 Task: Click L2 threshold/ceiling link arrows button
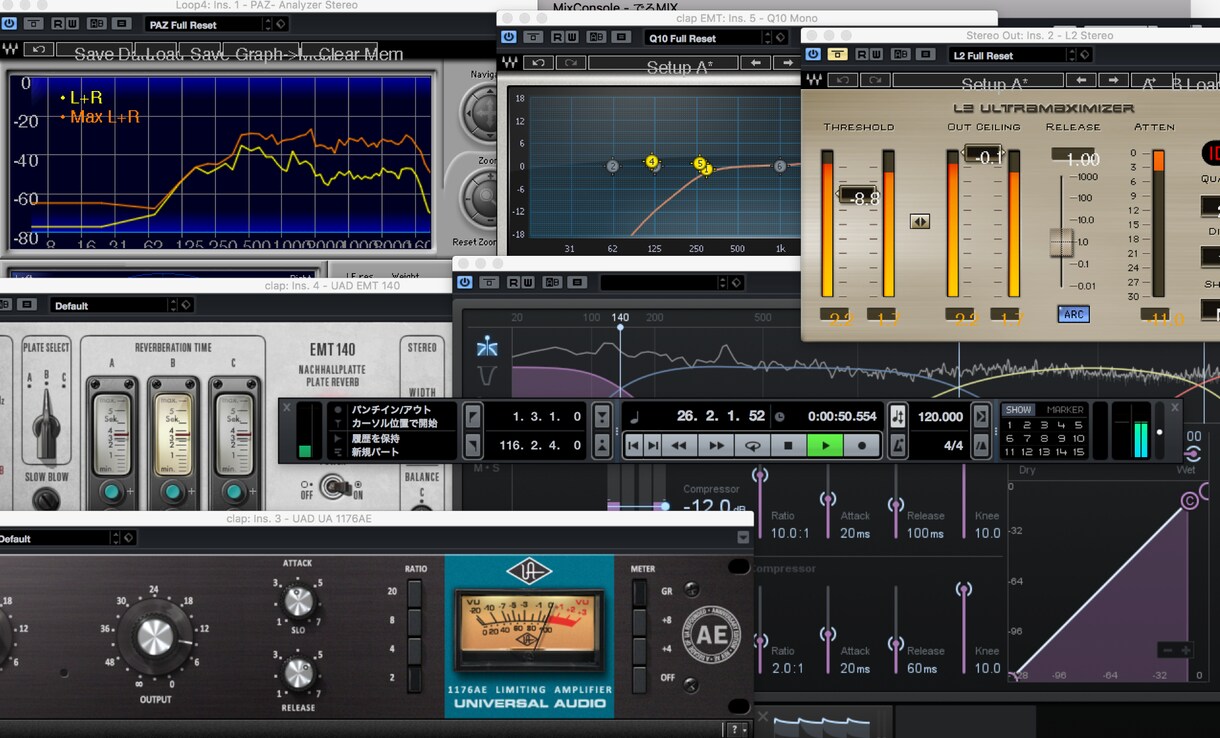click(919, 222)
